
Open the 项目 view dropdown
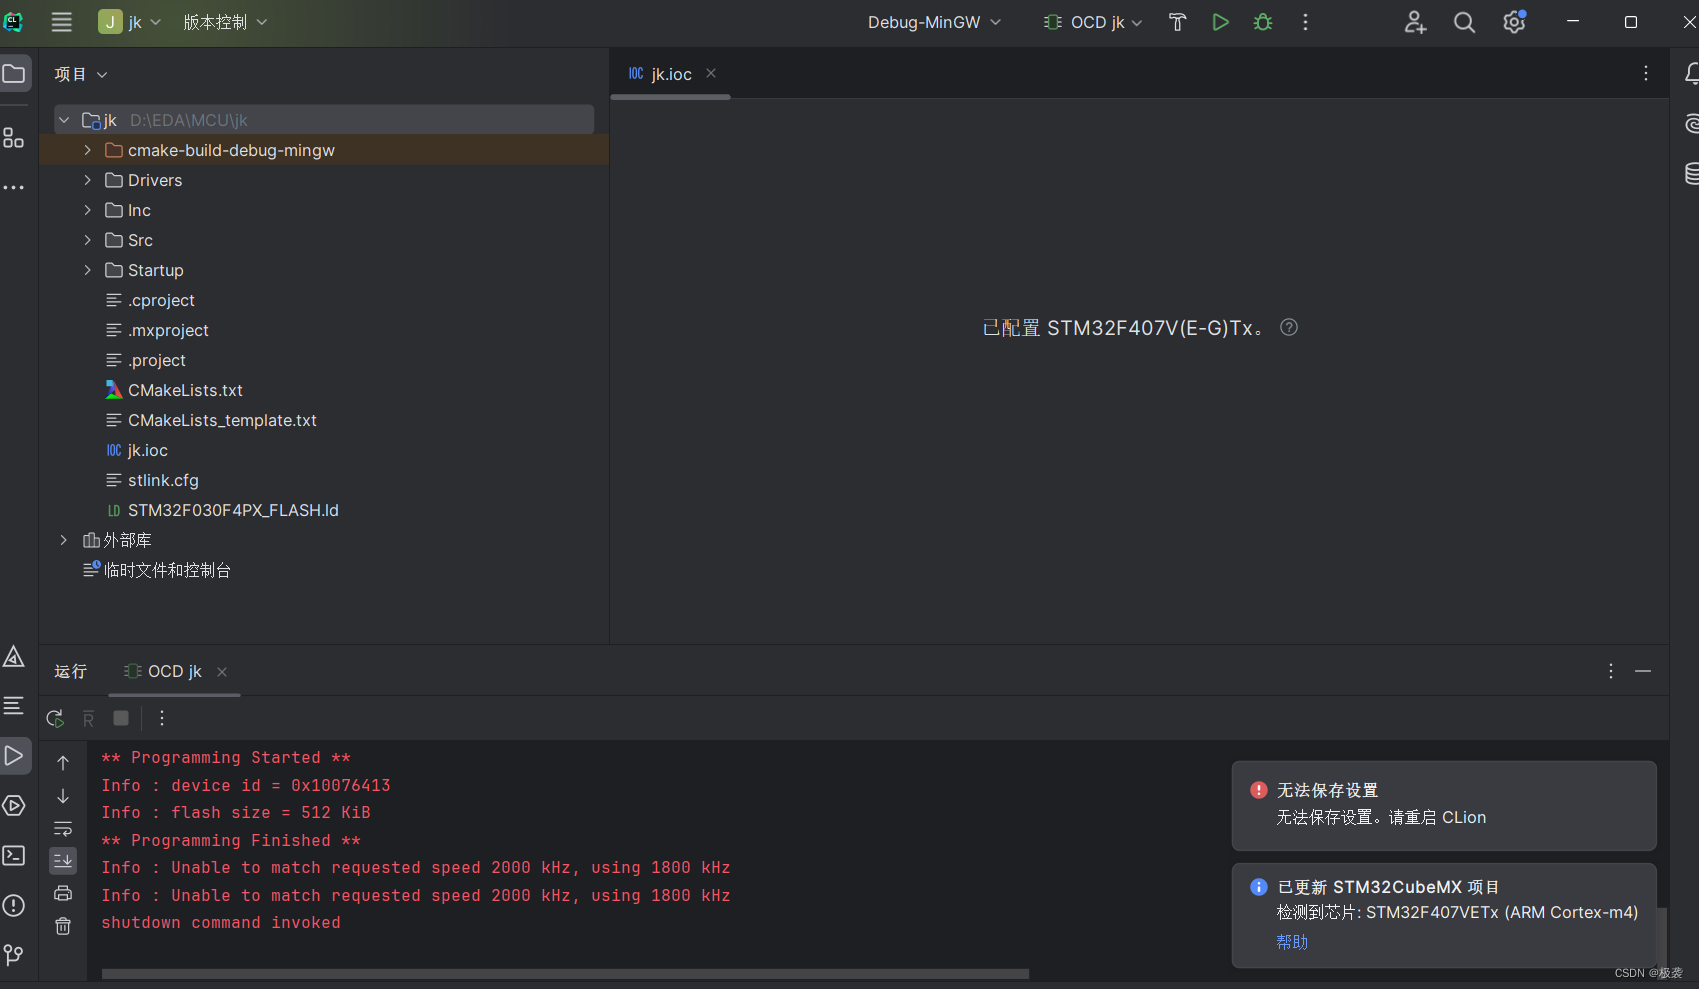point(81,74)
